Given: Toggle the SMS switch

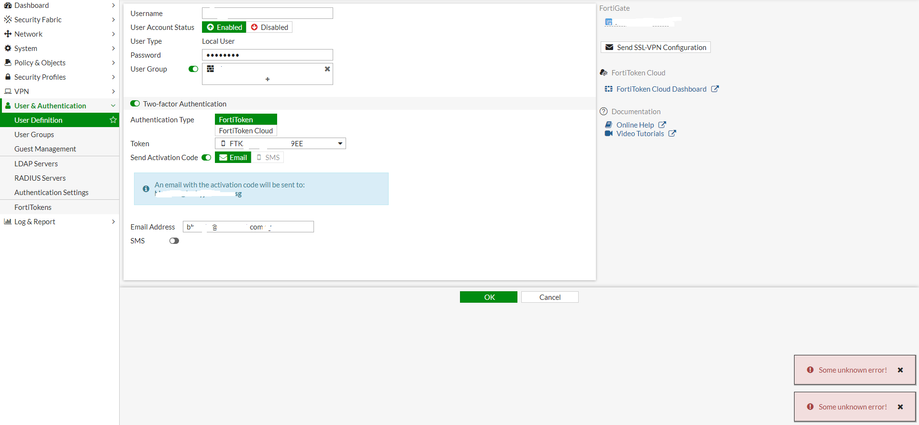Looking at the screenshot, I should pyautogui.click(x=174, y=241).
